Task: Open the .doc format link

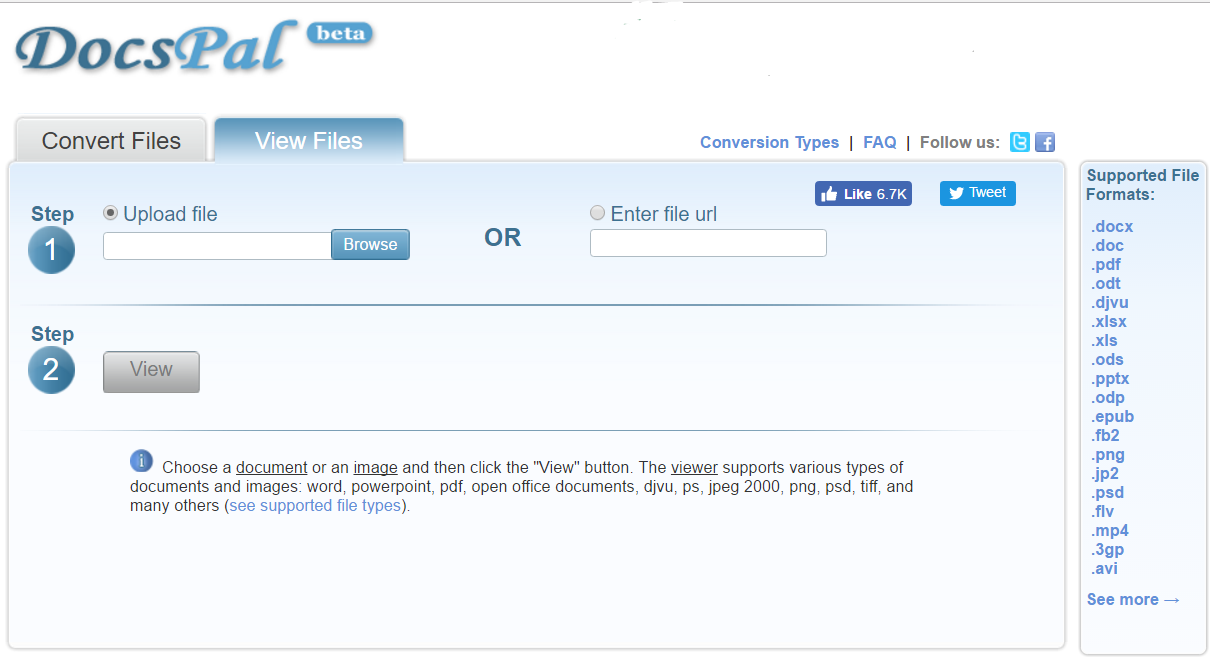Action: [x=1107, y=246]
